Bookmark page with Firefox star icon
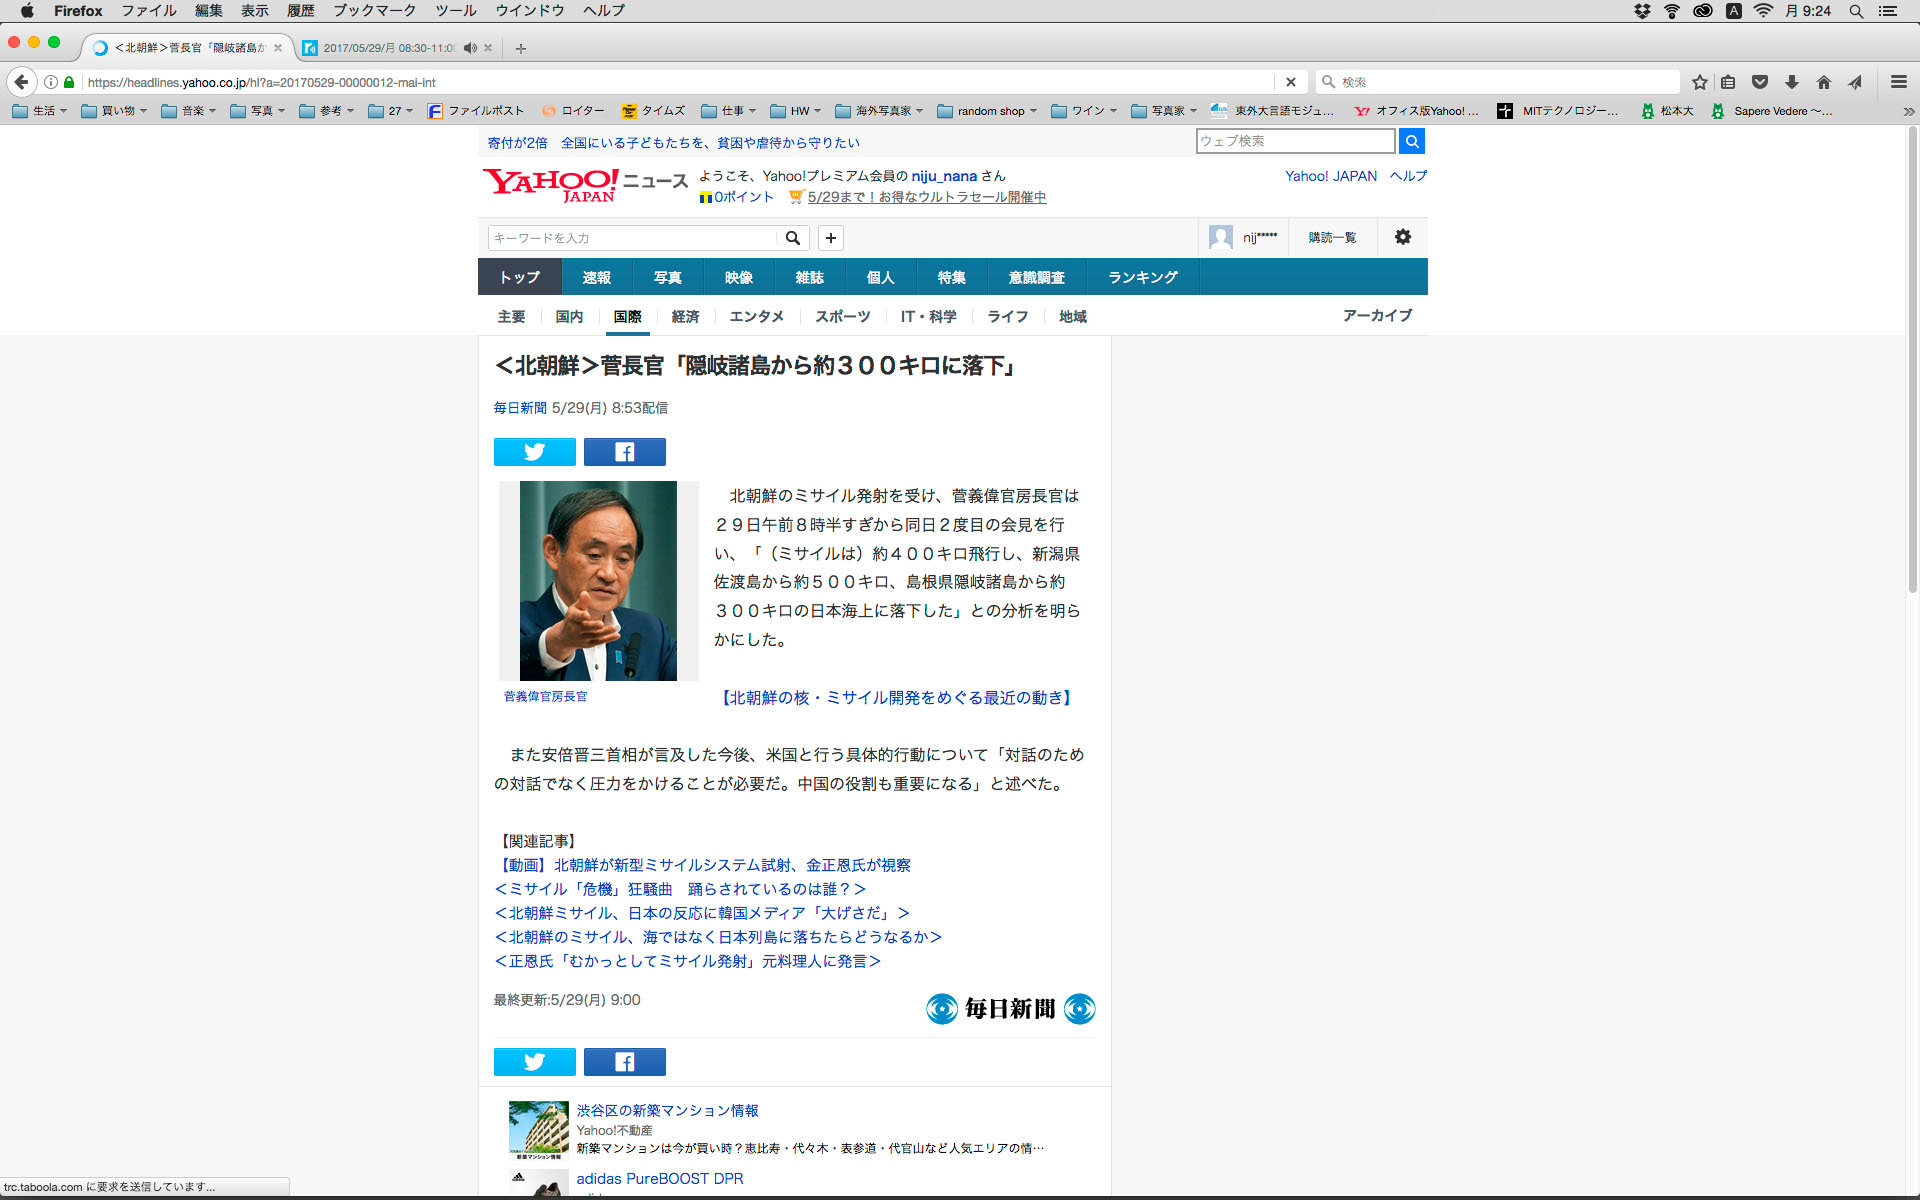 pyautogui.click(x=1699, y=82)
